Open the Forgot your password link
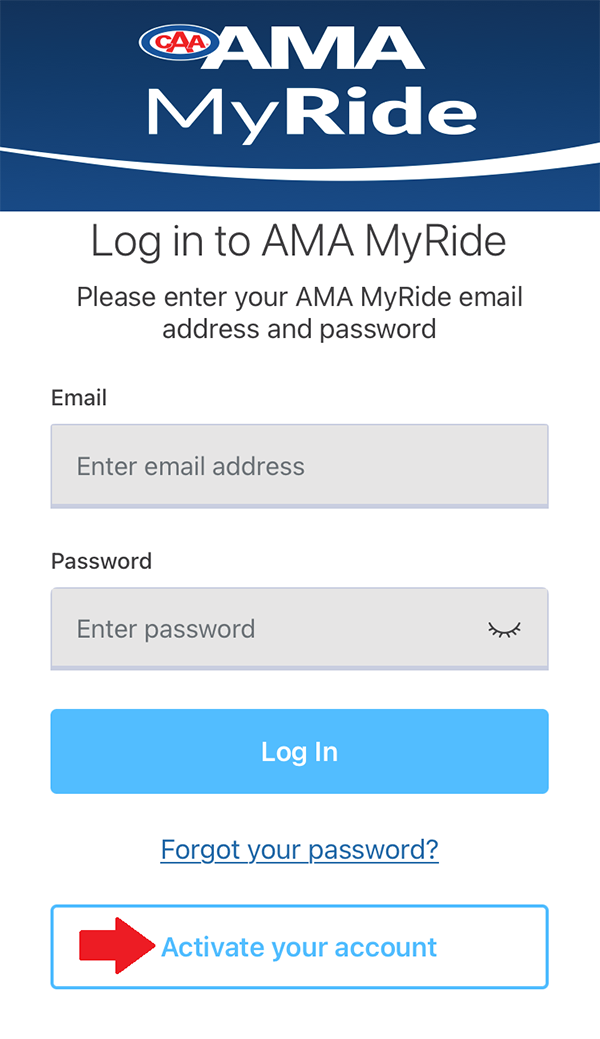 pyautogui.click(x=299, y=849)
